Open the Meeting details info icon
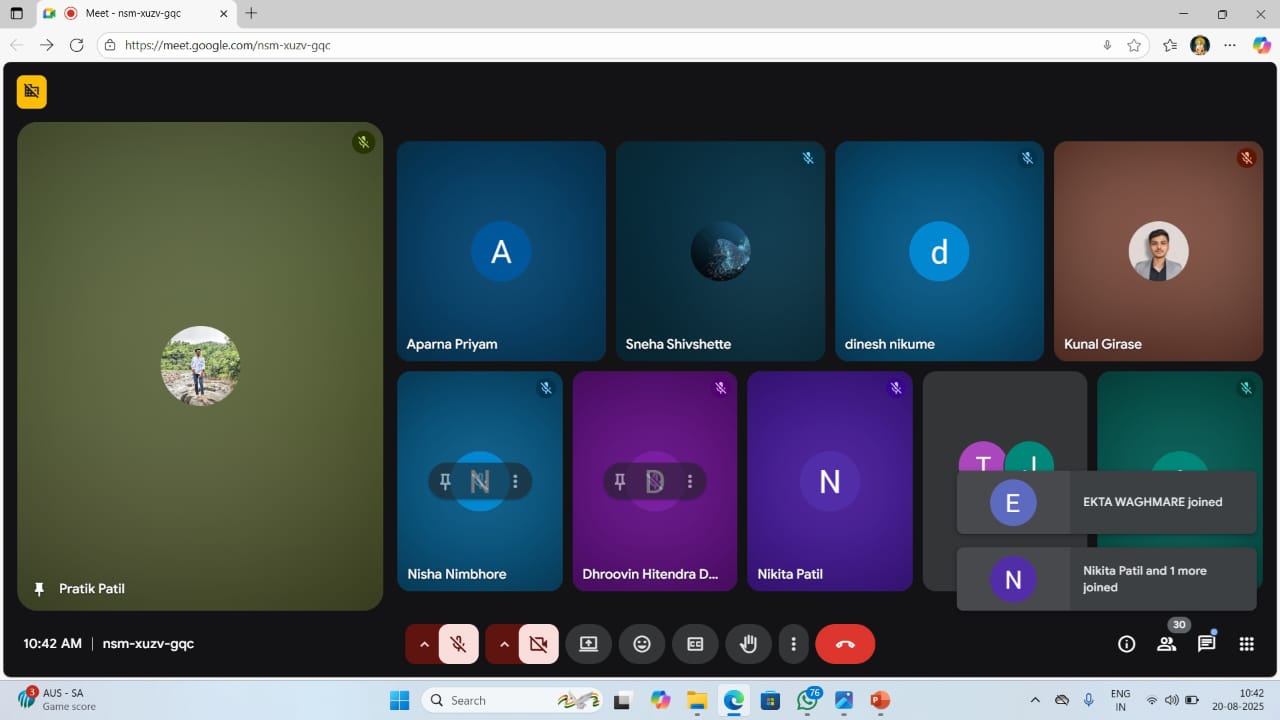 (1126, 644)
